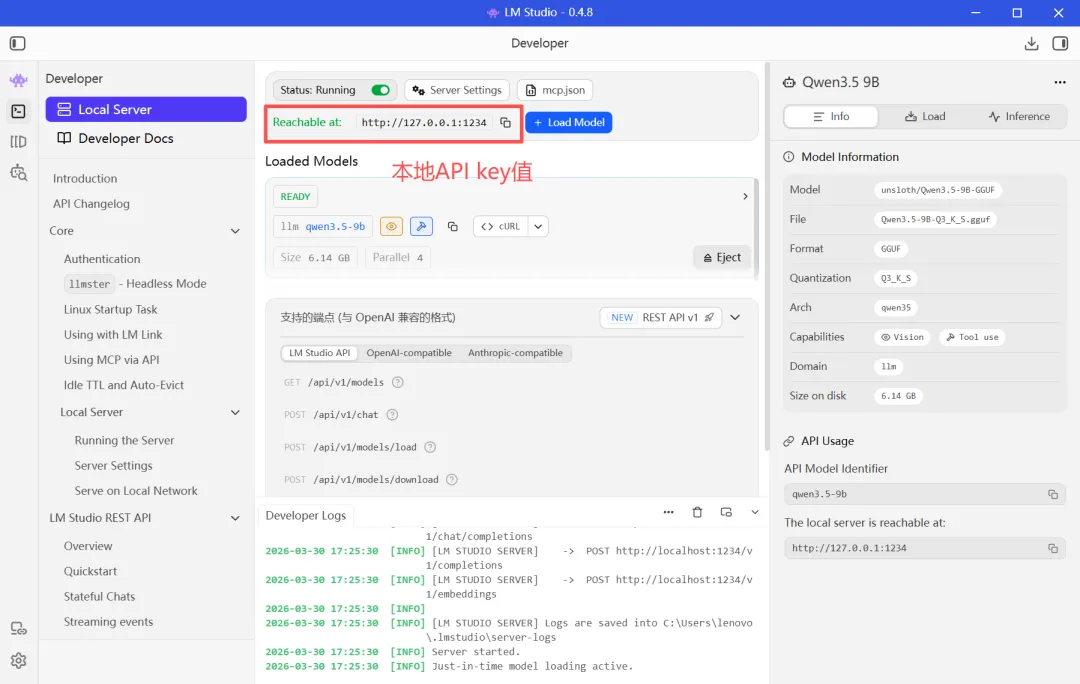This screenshot has width=1080, height=684.
Task: Collapse the supported endpoints section
Action: [x=736, y=318]
